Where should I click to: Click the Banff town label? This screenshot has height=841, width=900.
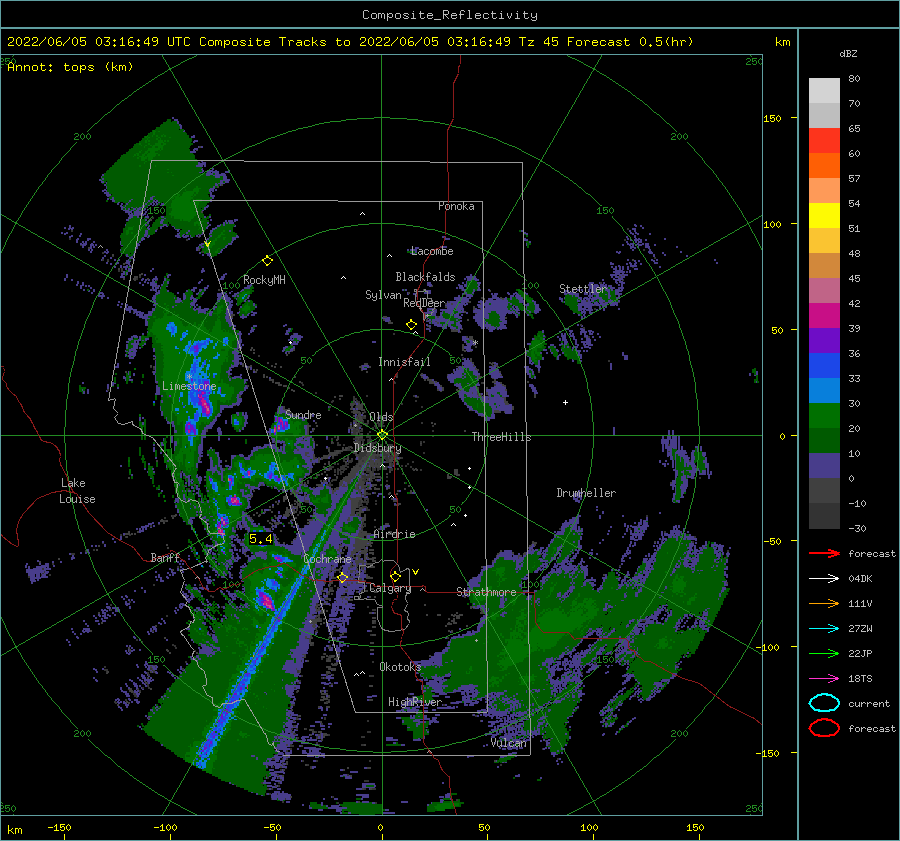pos(165,557)
